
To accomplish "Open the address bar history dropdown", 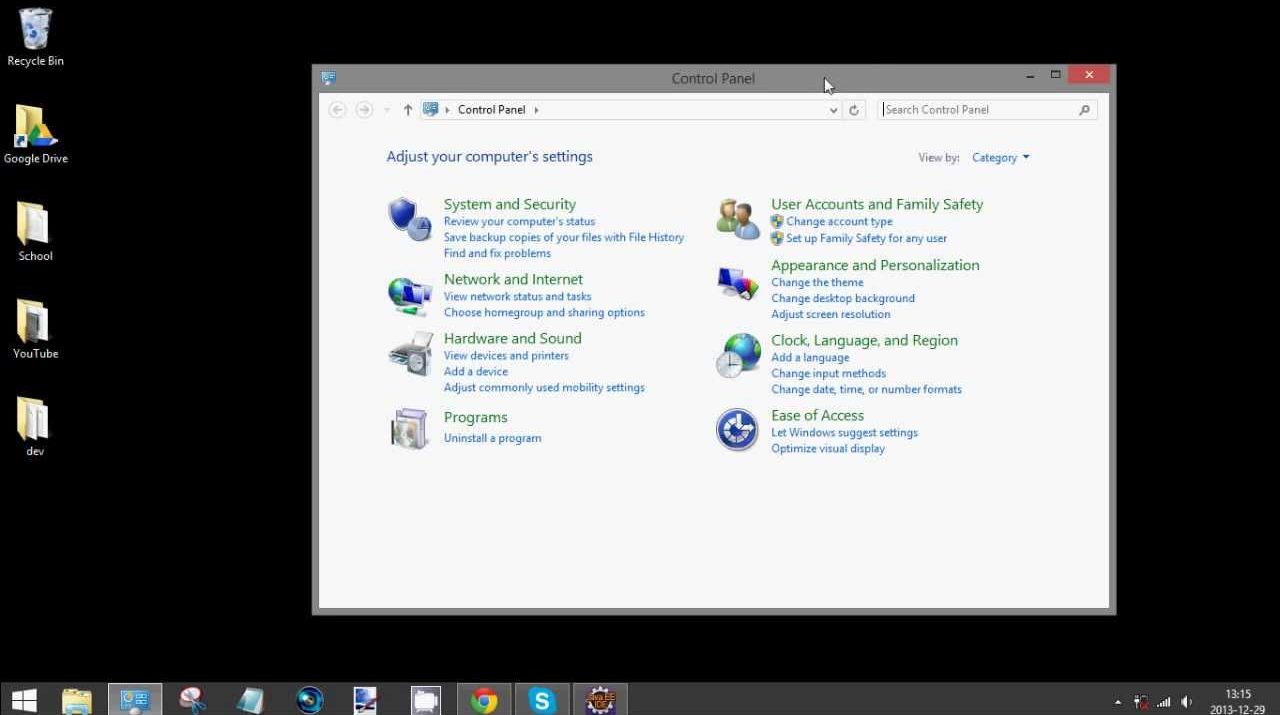I will point(834,110).
